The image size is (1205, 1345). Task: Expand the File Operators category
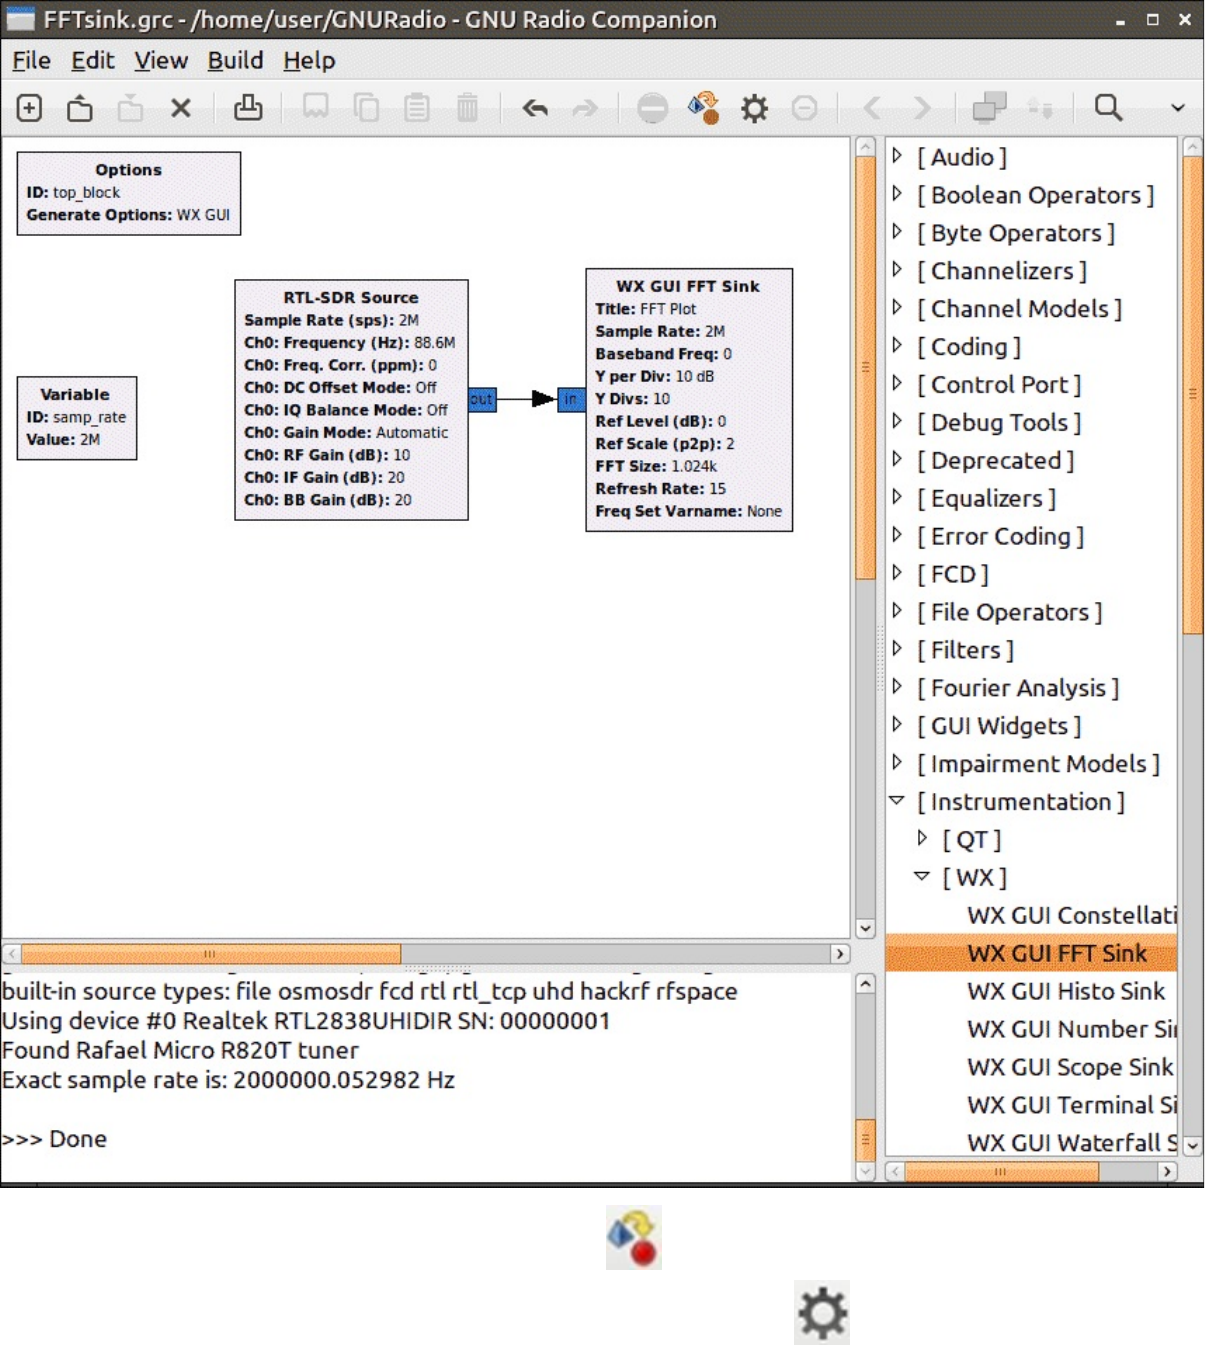coord(897,611)
